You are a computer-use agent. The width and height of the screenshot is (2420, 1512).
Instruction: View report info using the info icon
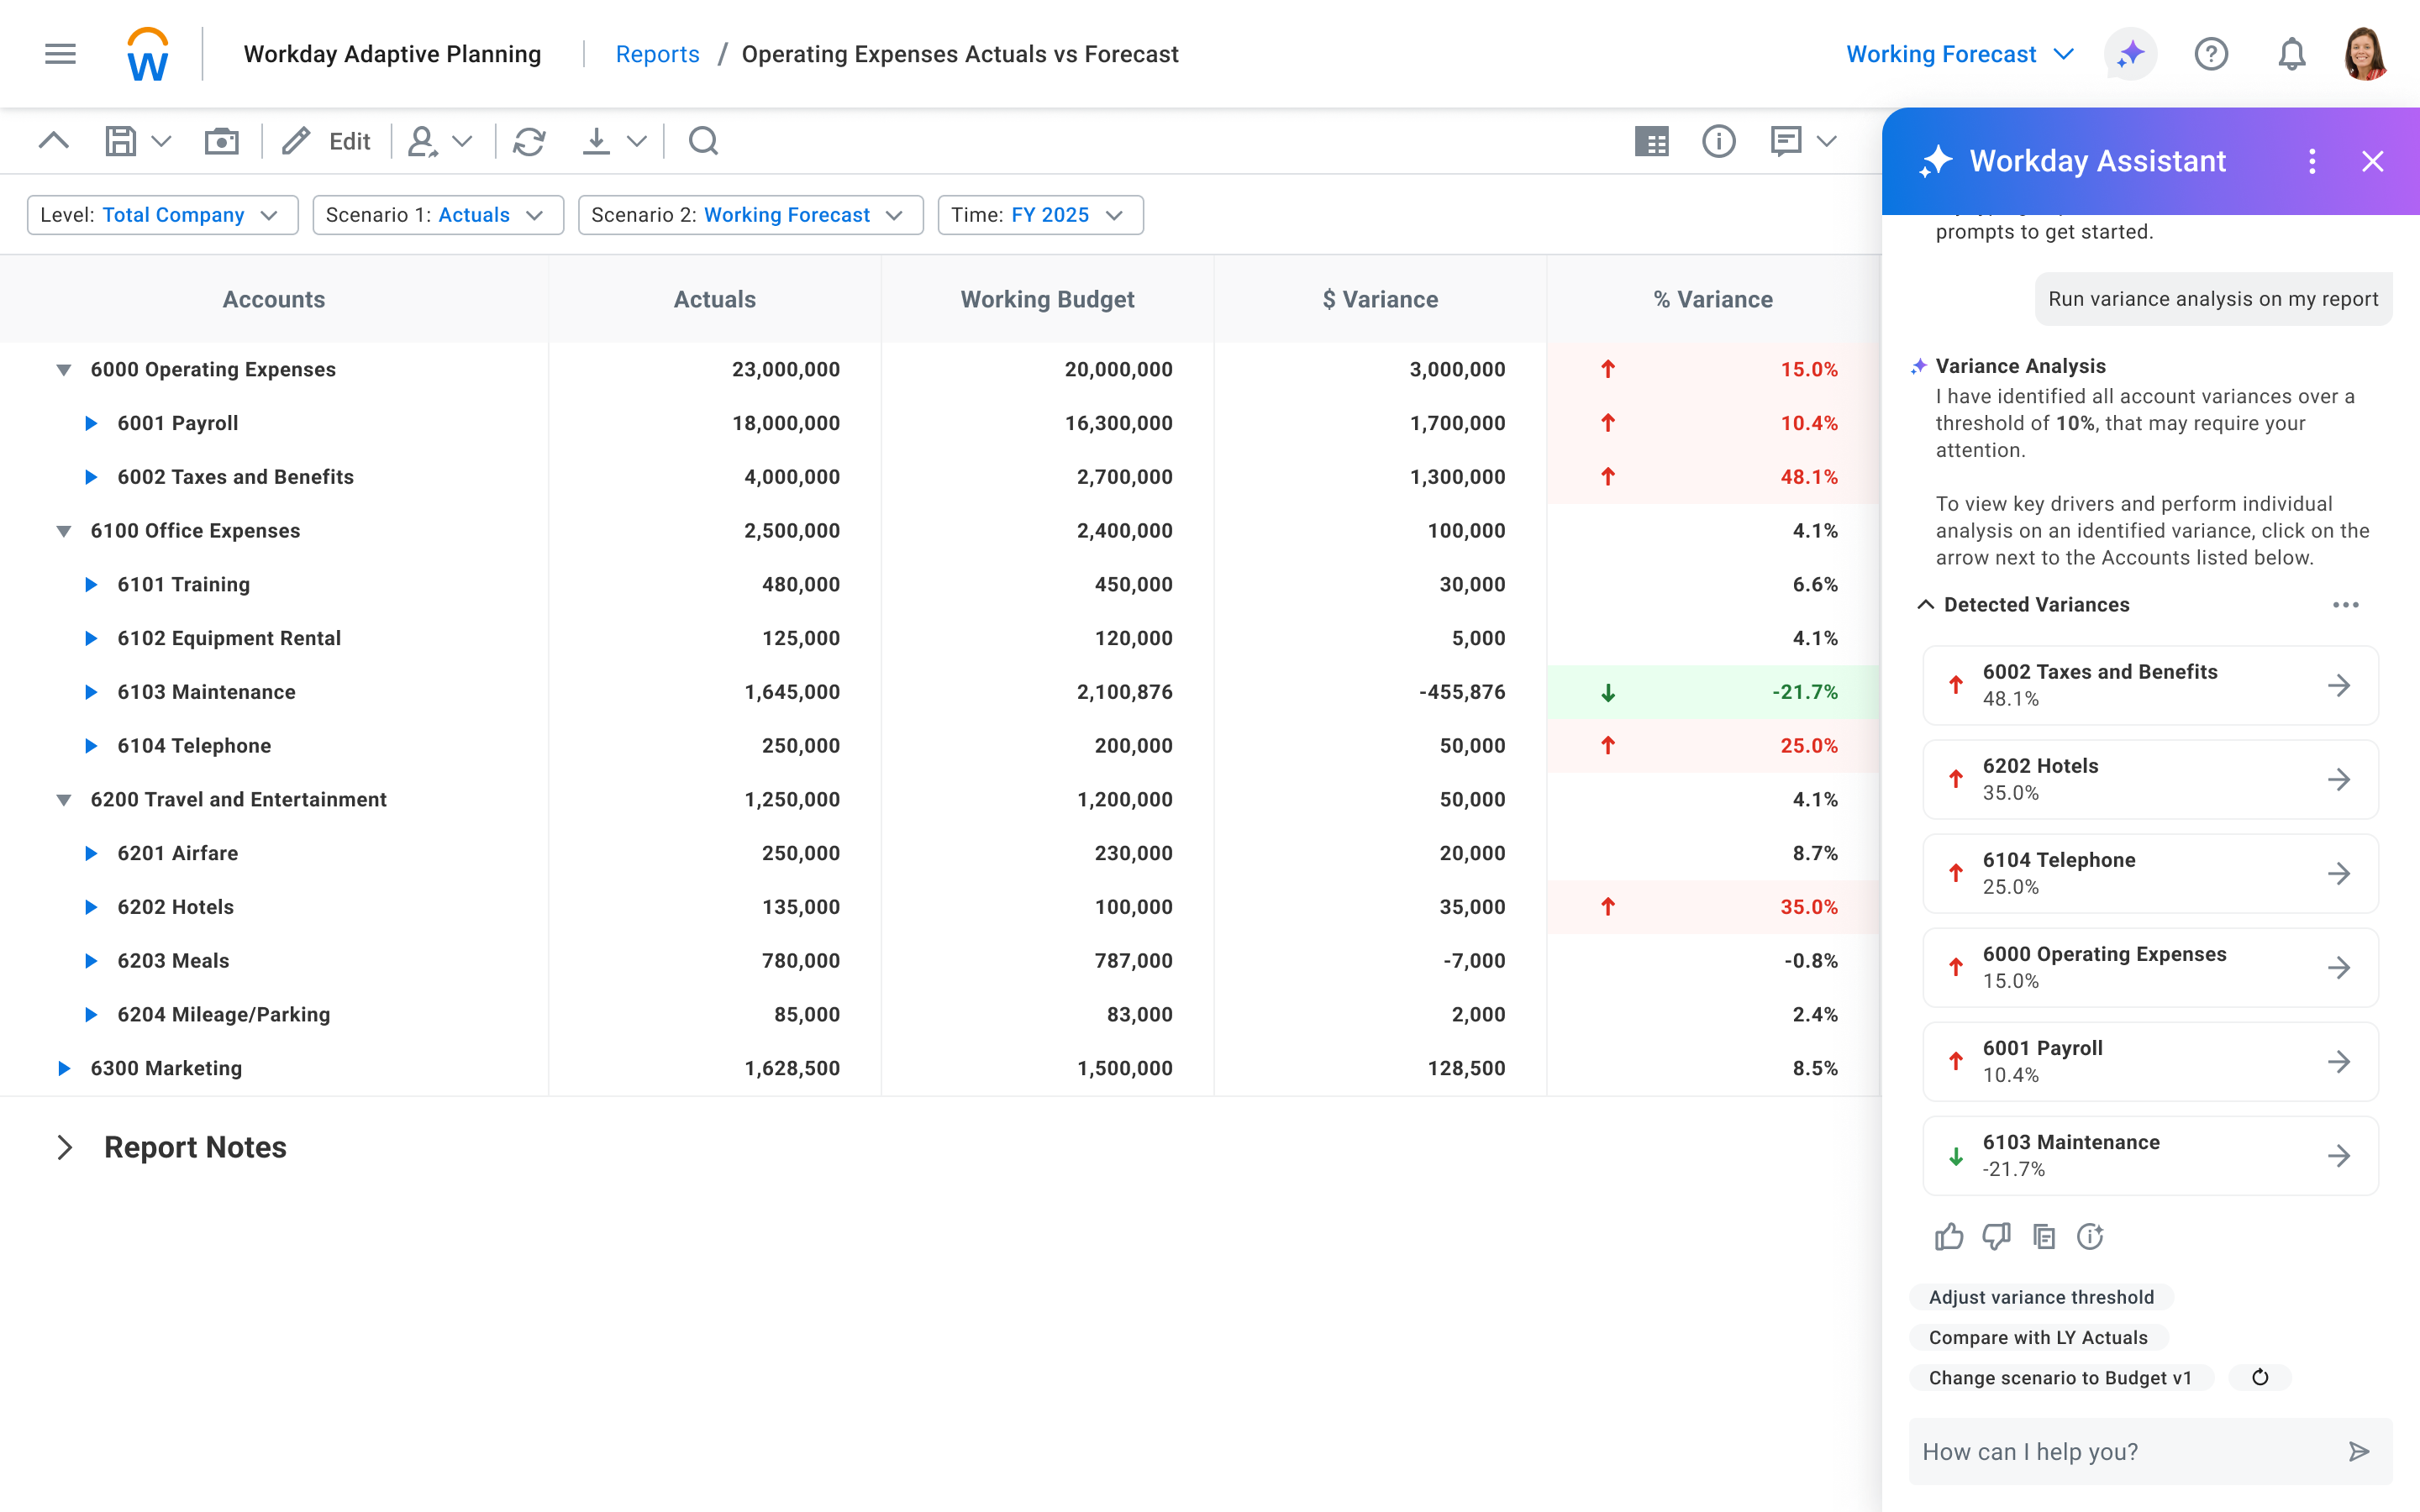(x=1719, y=141)
